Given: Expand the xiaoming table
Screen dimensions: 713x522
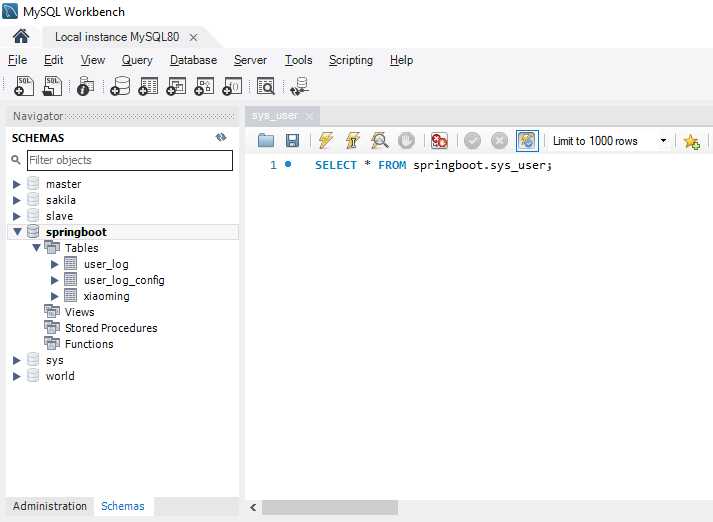Looking at the screenshot, I should point(55,296).
